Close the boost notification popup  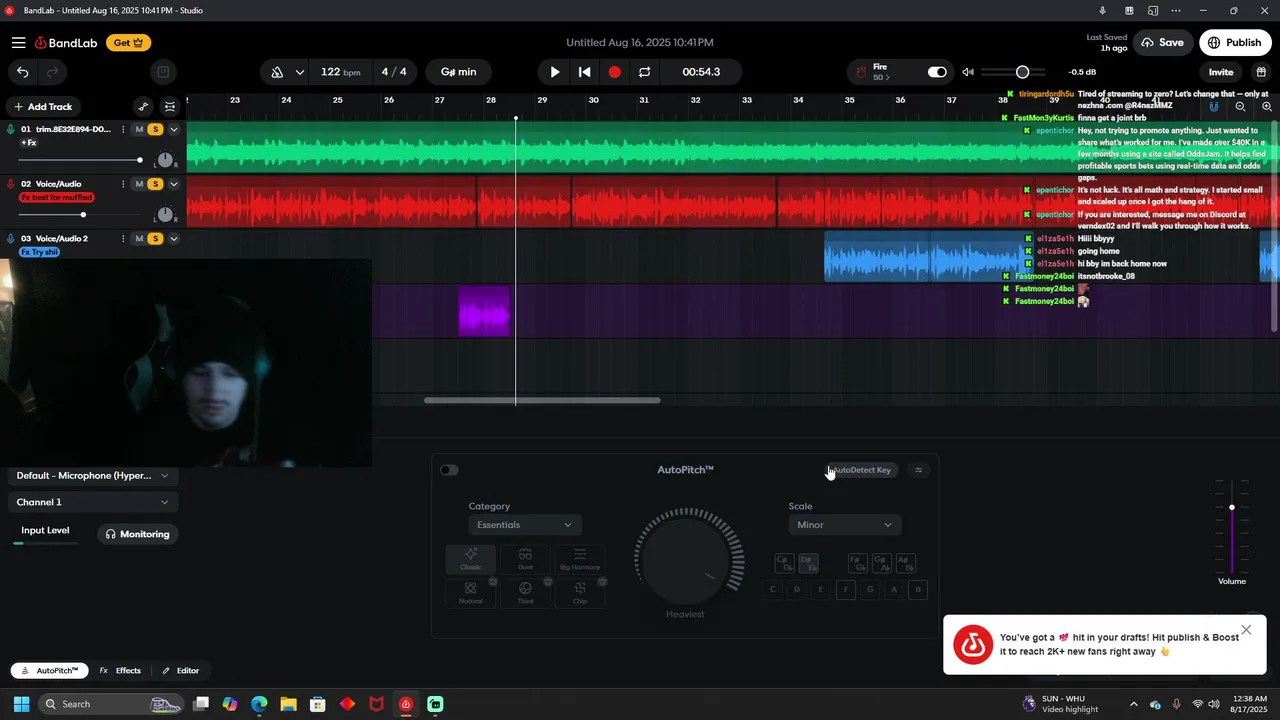pos(1246,630)
